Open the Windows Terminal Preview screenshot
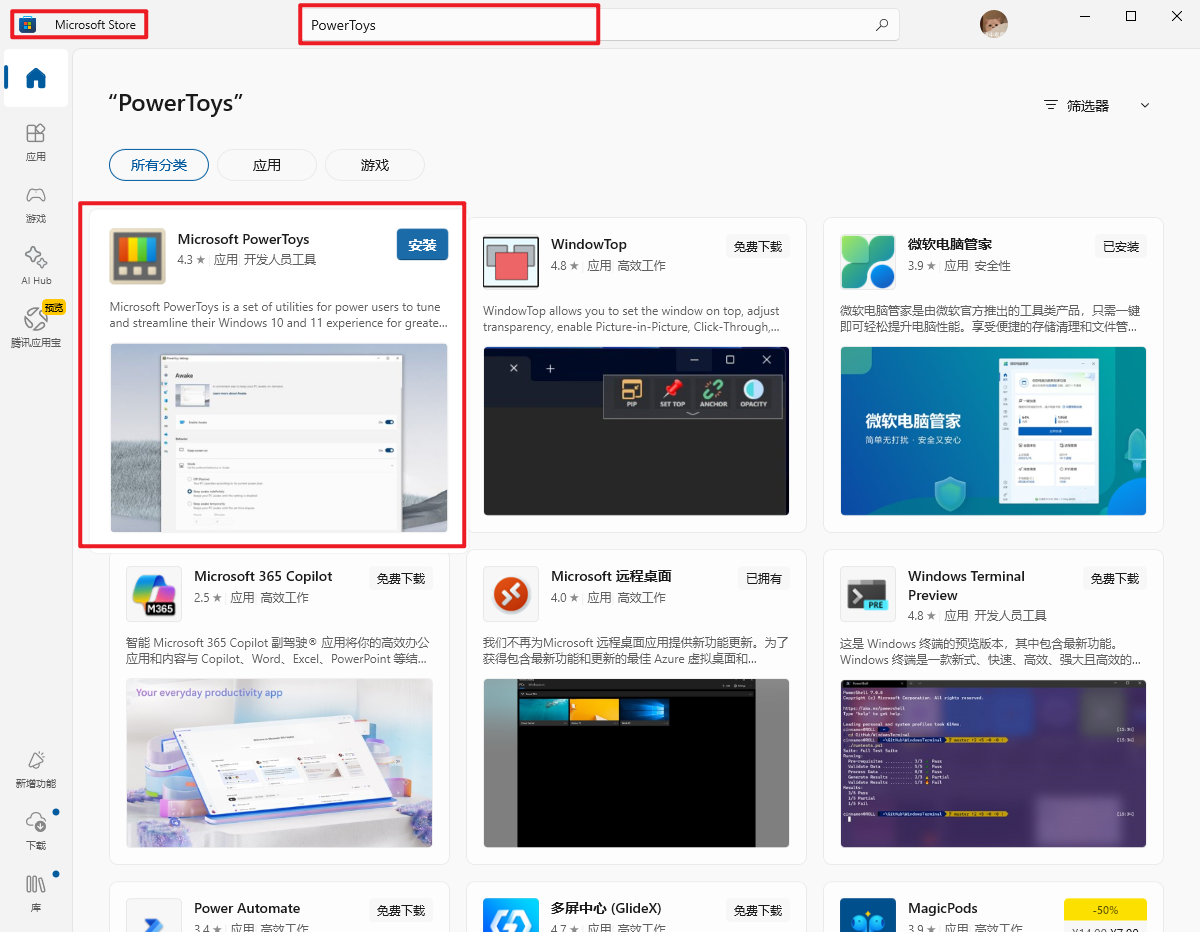 coord(993,763)
